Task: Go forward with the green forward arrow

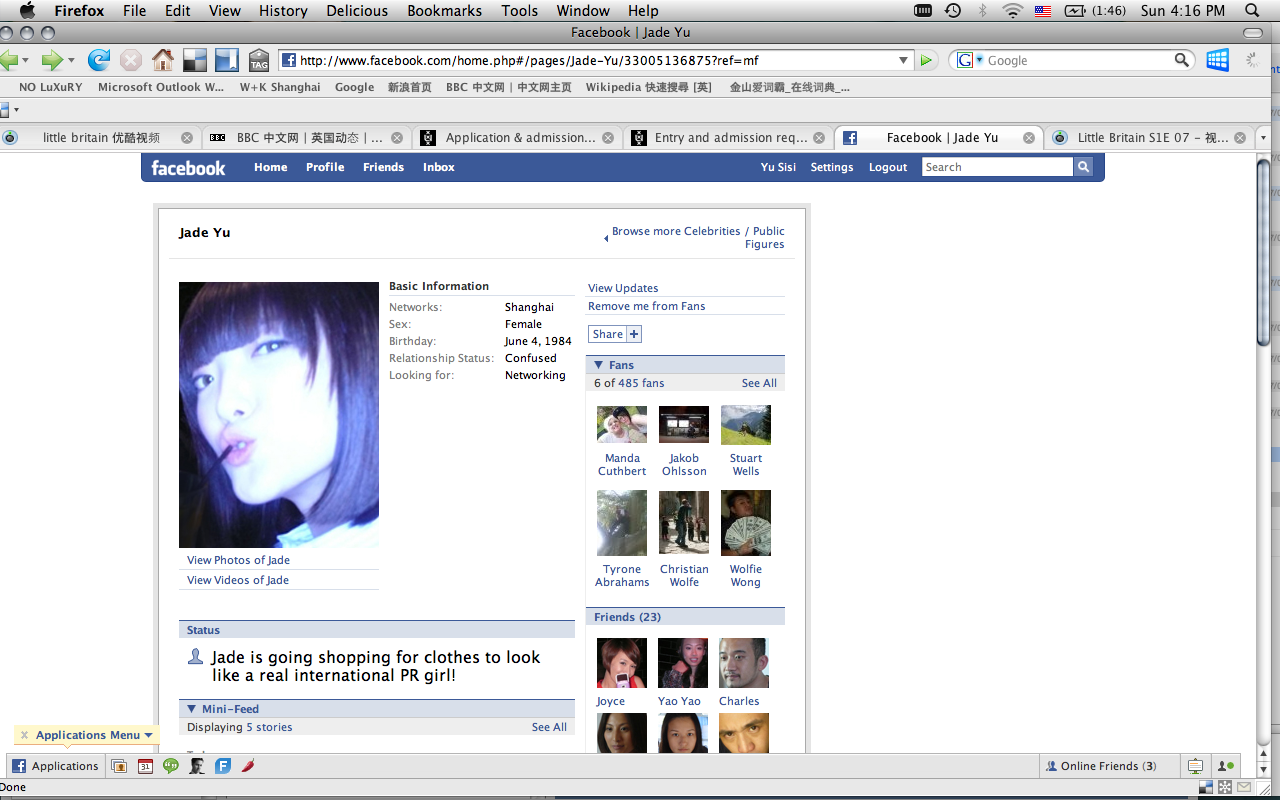Action: pos(52,60)
